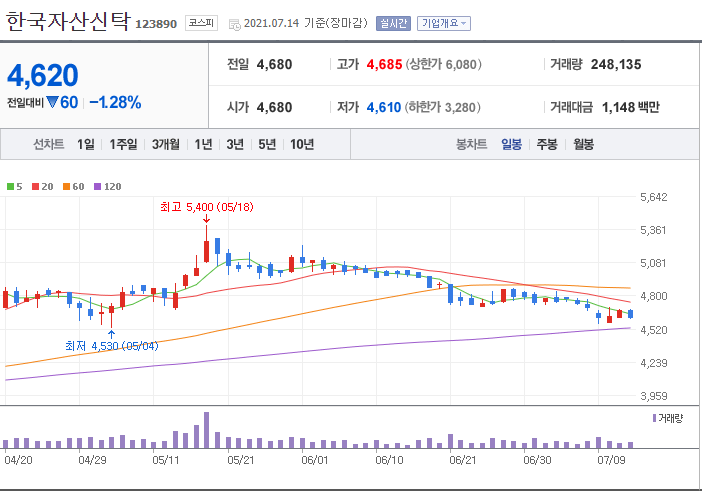
Task: Select the 월봉 monthly candle chart
Action: coord(583,144)
